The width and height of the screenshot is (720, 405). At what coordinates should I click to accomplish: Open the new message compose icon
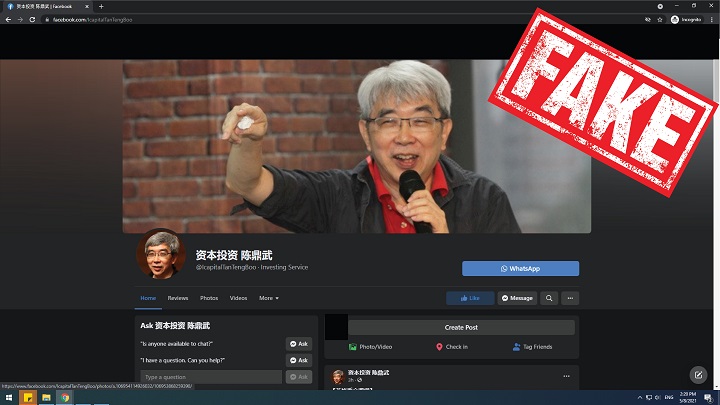(698, 375)
